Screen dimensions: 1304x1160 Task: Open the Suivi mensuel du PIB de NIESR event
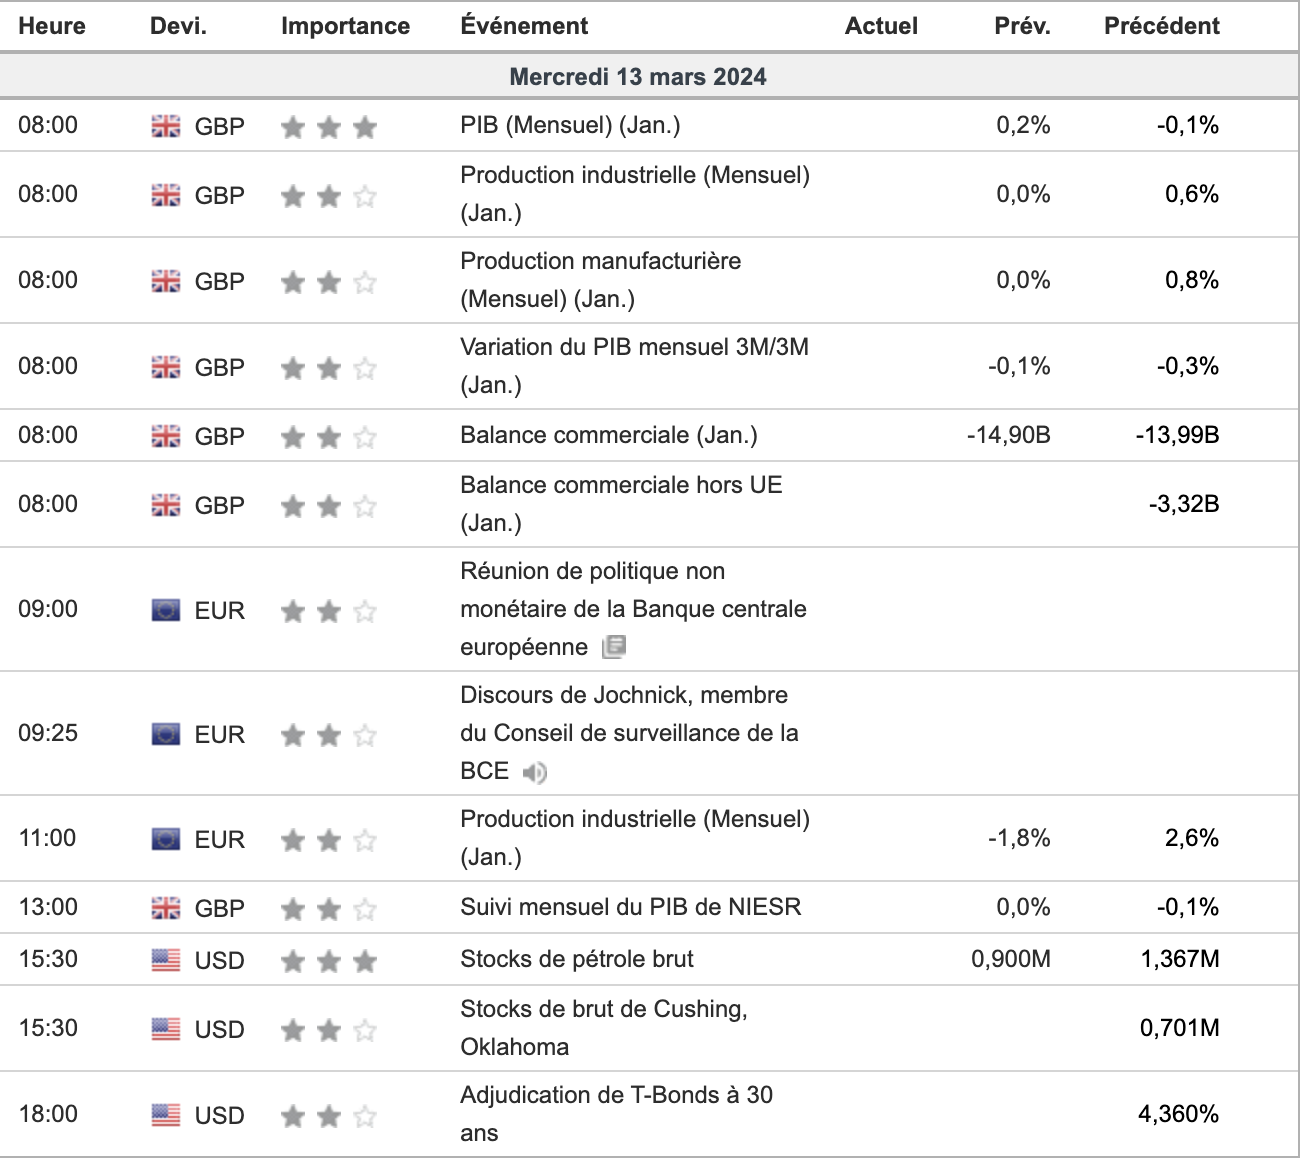(631, 907)
